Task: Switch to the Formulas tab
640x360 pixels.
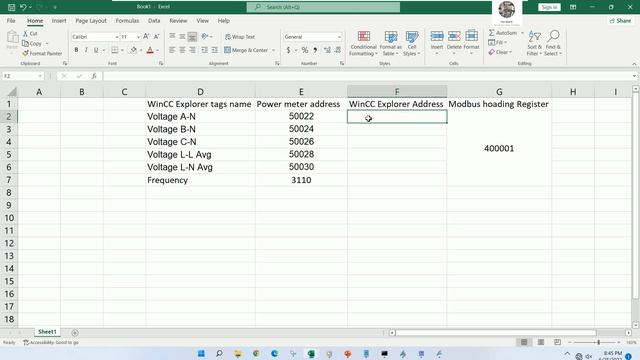Action: pos(127,20)
